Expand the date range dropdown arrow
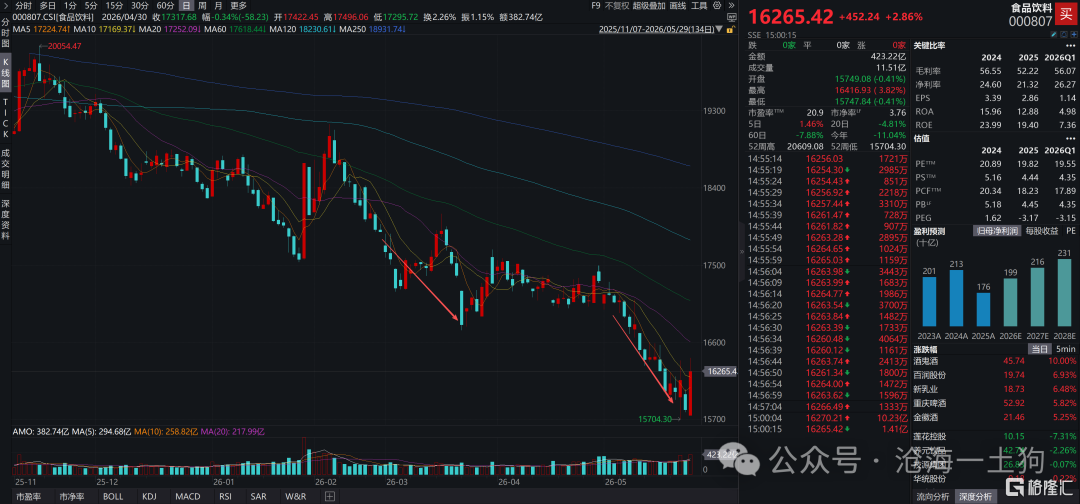 point(719,29)
